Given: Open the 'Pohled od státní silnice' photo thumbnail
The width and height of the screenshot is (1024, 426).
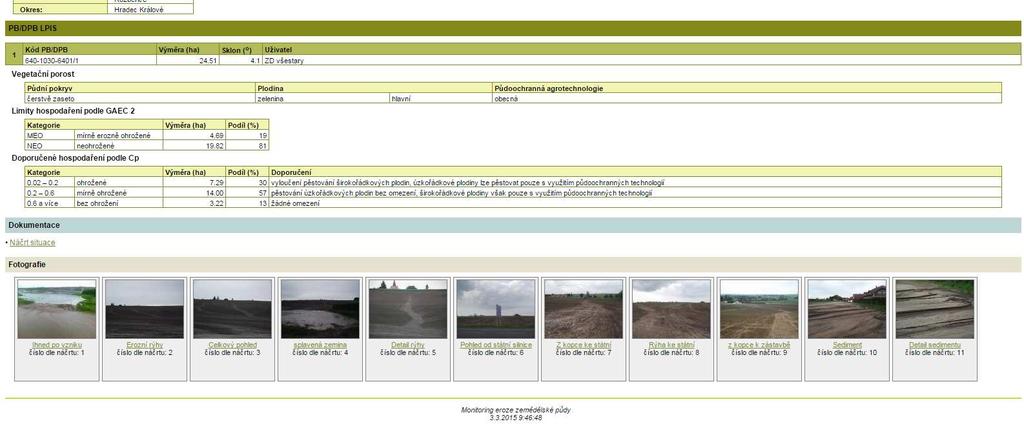Looking at the screenshot, I should [496, 309].
